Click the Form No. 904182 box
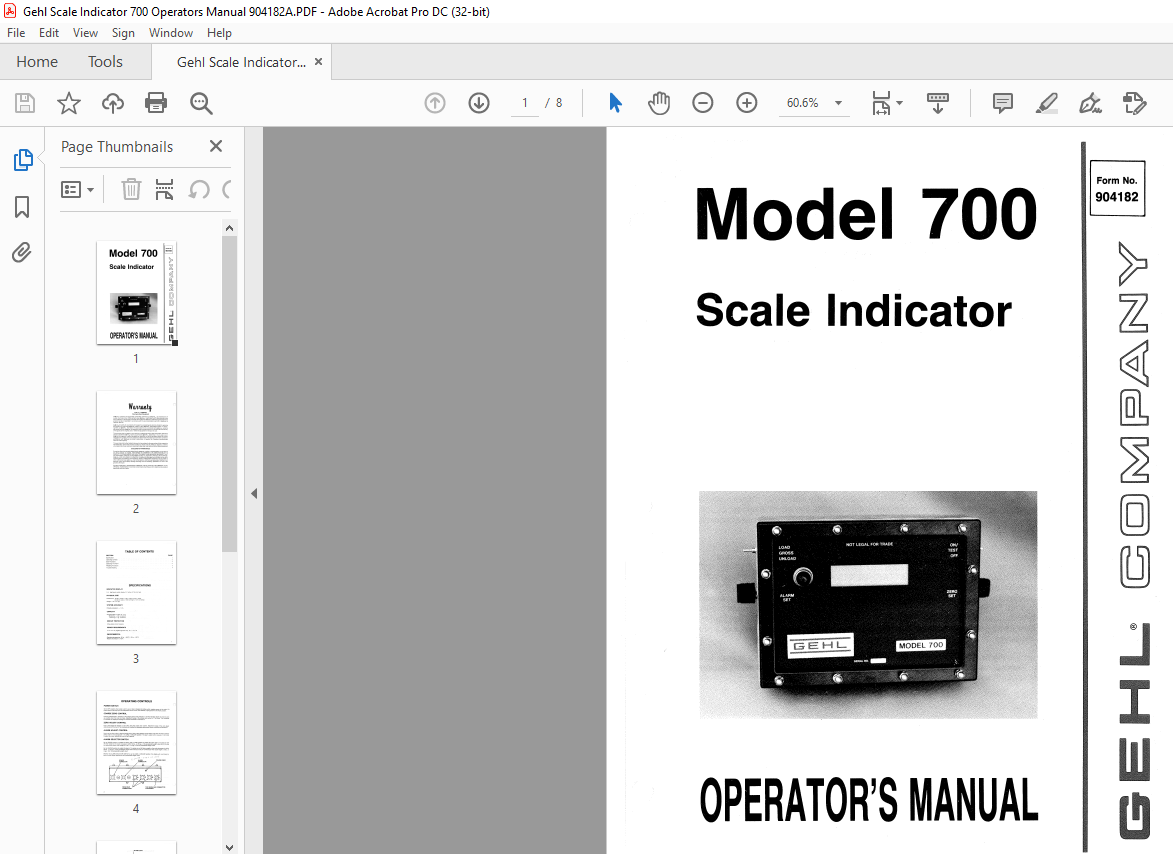Image resolution: width=1173 pixels, height=854 pixels. (x=1118, y=188)
